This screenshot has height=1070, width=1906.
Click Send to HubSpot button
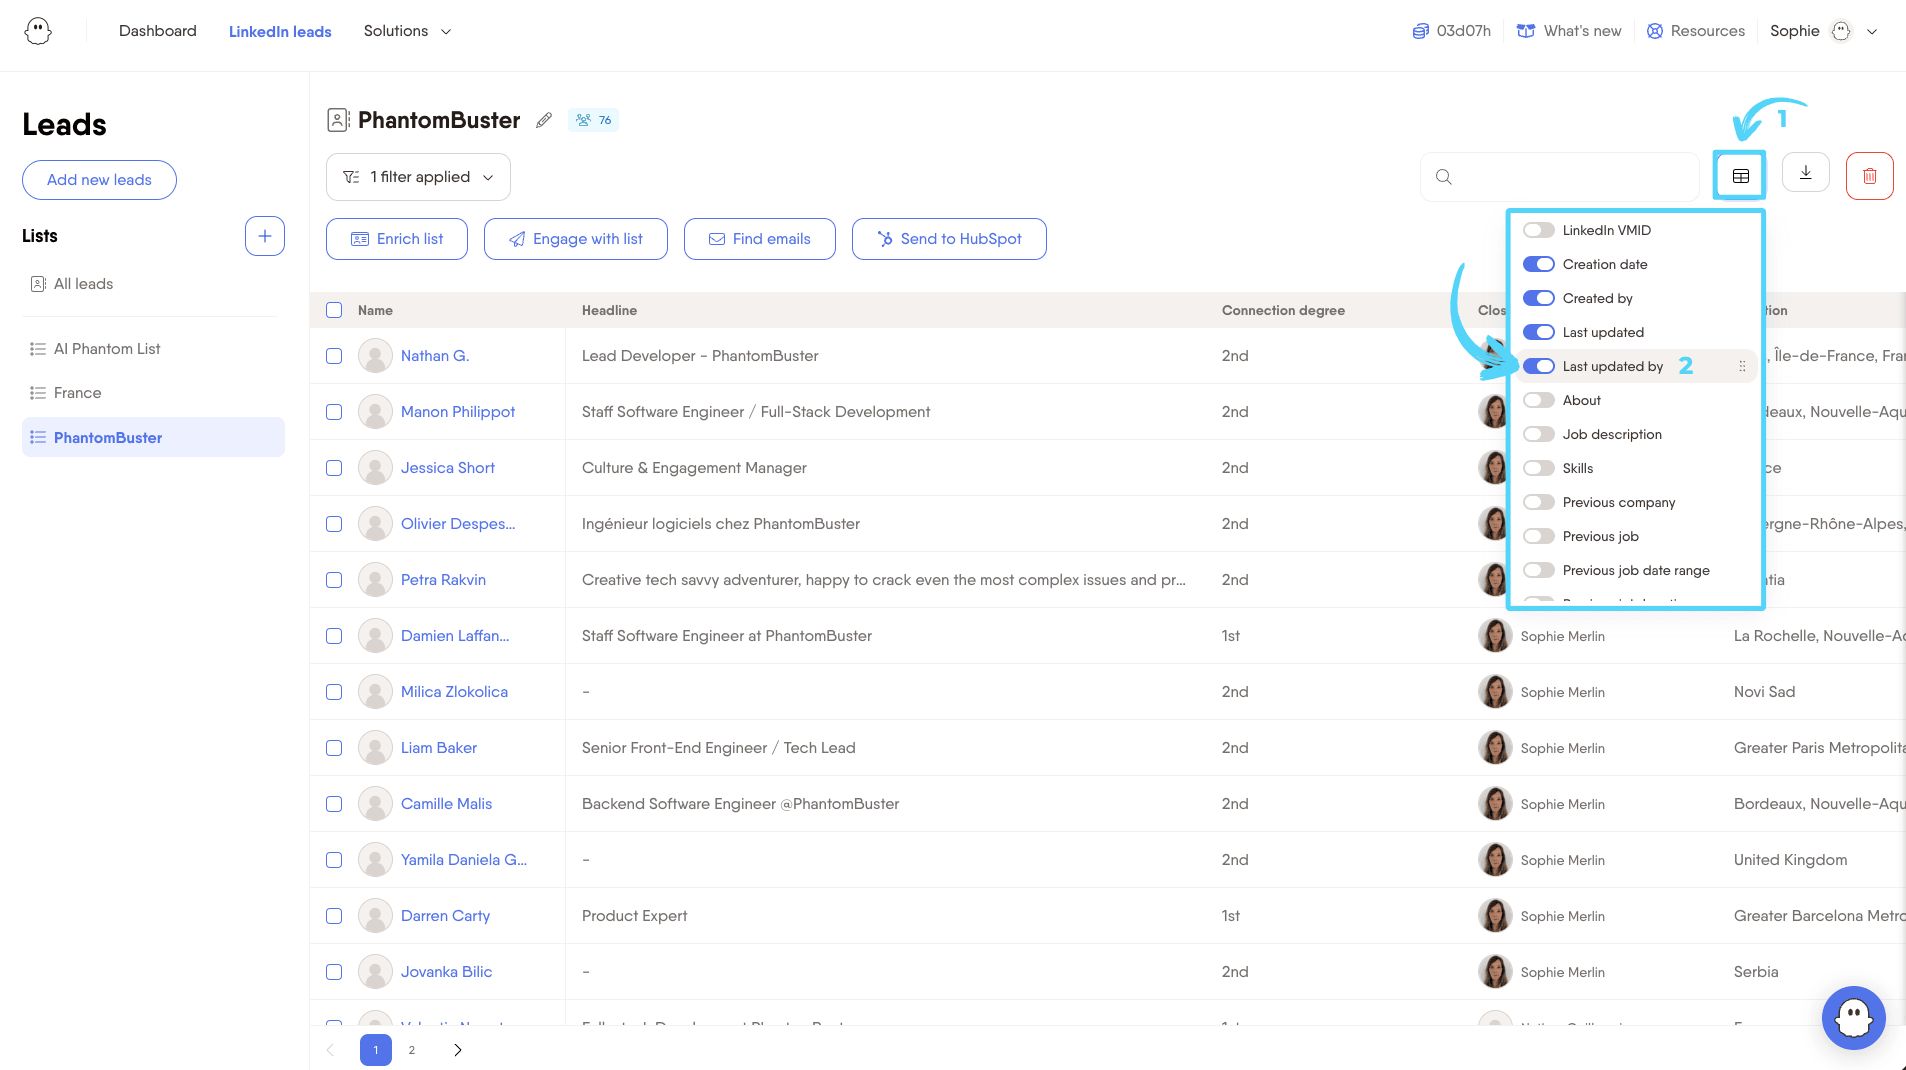click(949, 239)
